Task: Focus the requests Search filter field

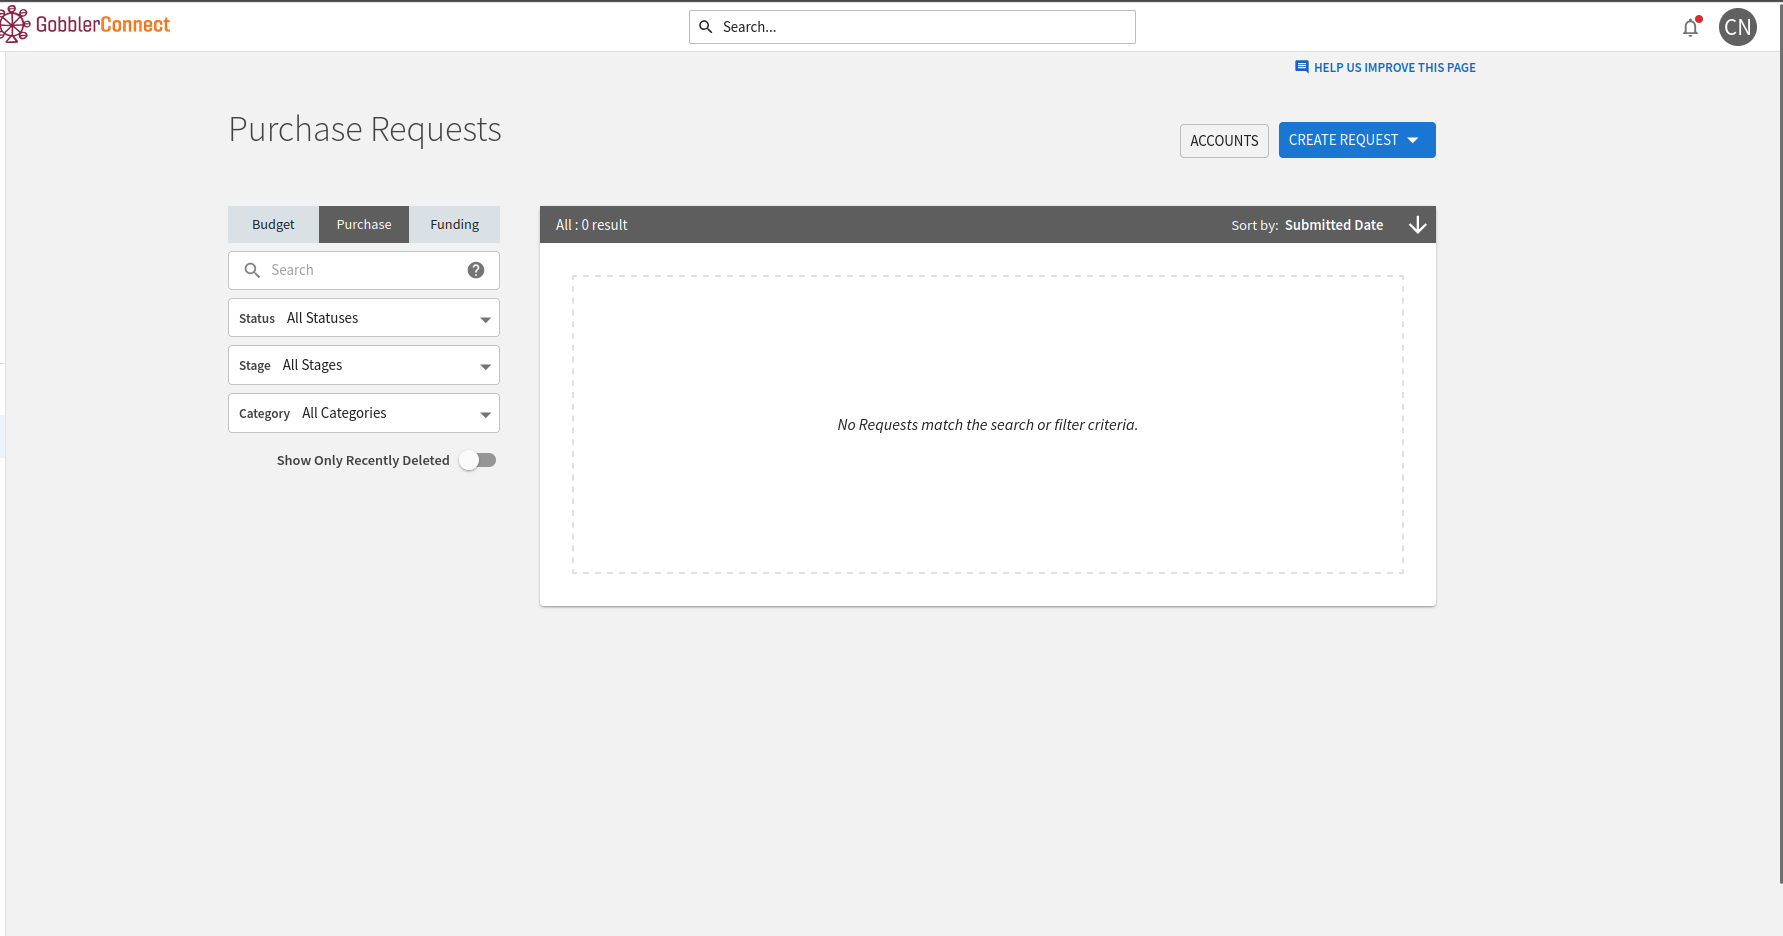Action: point(364,270)
